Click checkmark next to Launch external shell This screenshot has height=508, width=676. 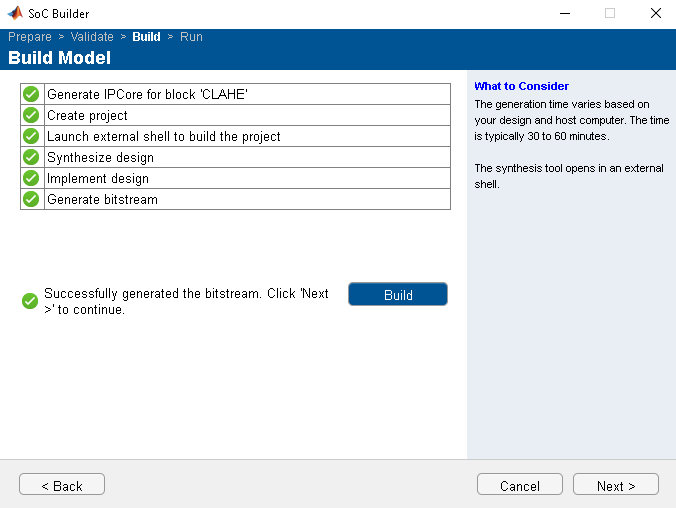pyautogui.click(x=31, y=136)
